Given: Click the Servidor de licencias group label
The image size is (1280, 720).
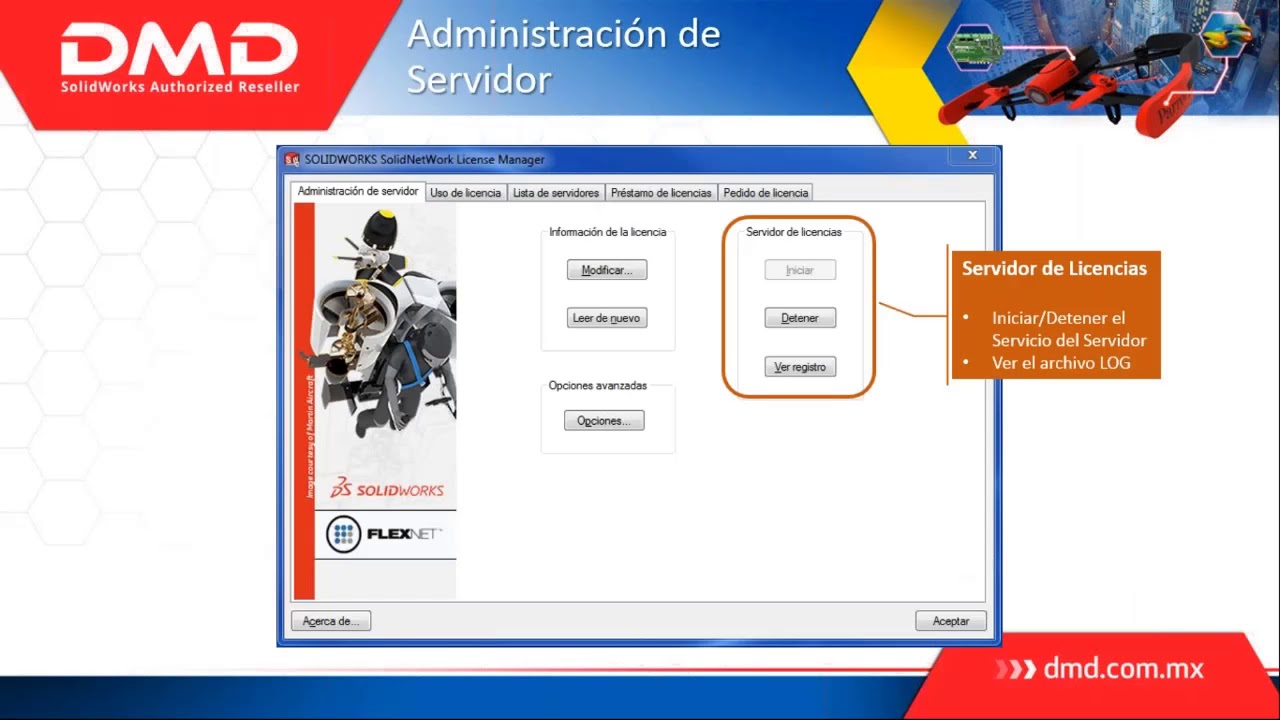Looking at the screenshot, I should coord(794,232).
